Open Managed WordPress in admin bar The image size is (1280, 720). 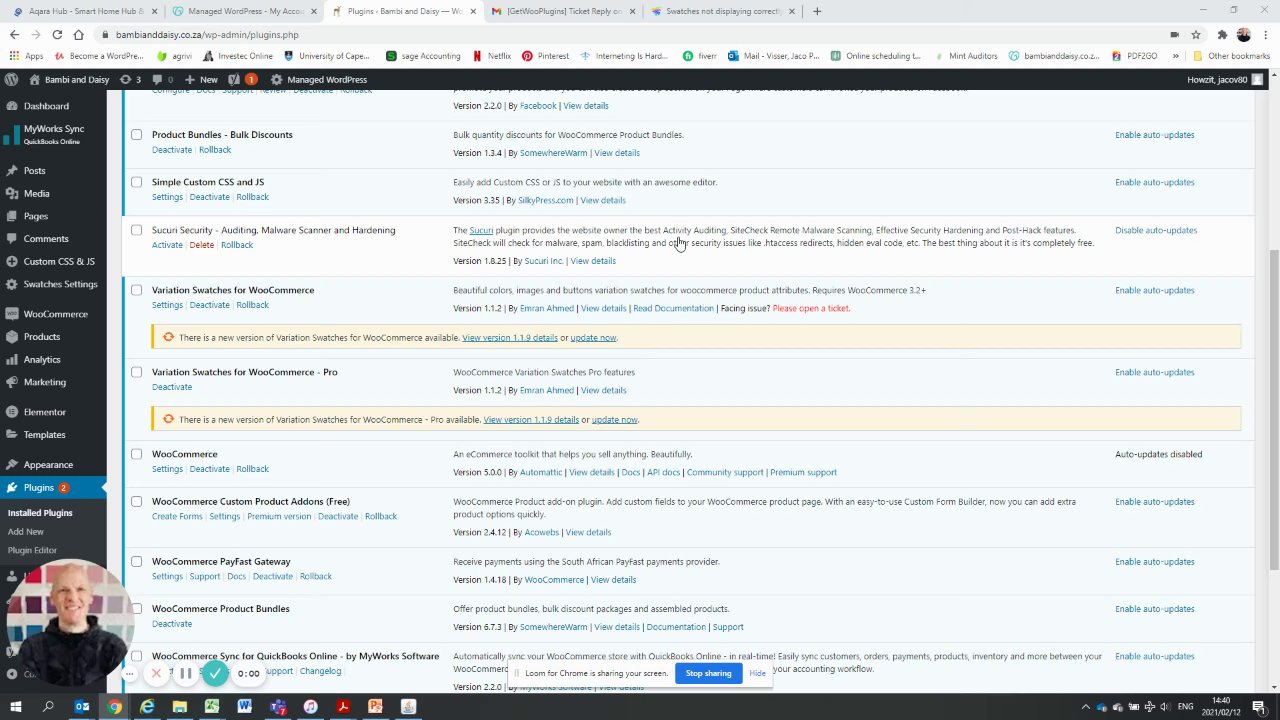click(318, 79)
